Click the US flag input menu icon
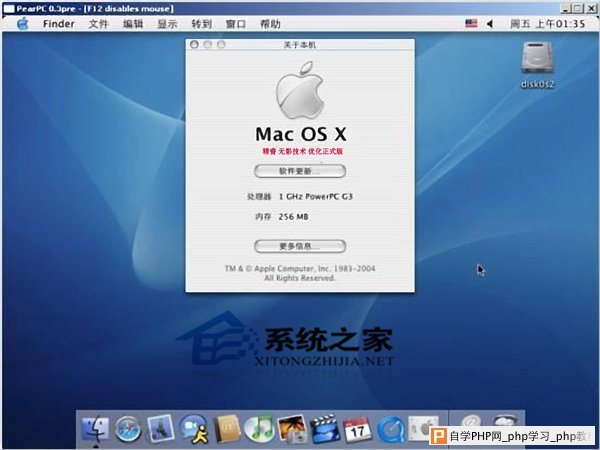The height and width of the screenshot is (450, 600). 471,23
